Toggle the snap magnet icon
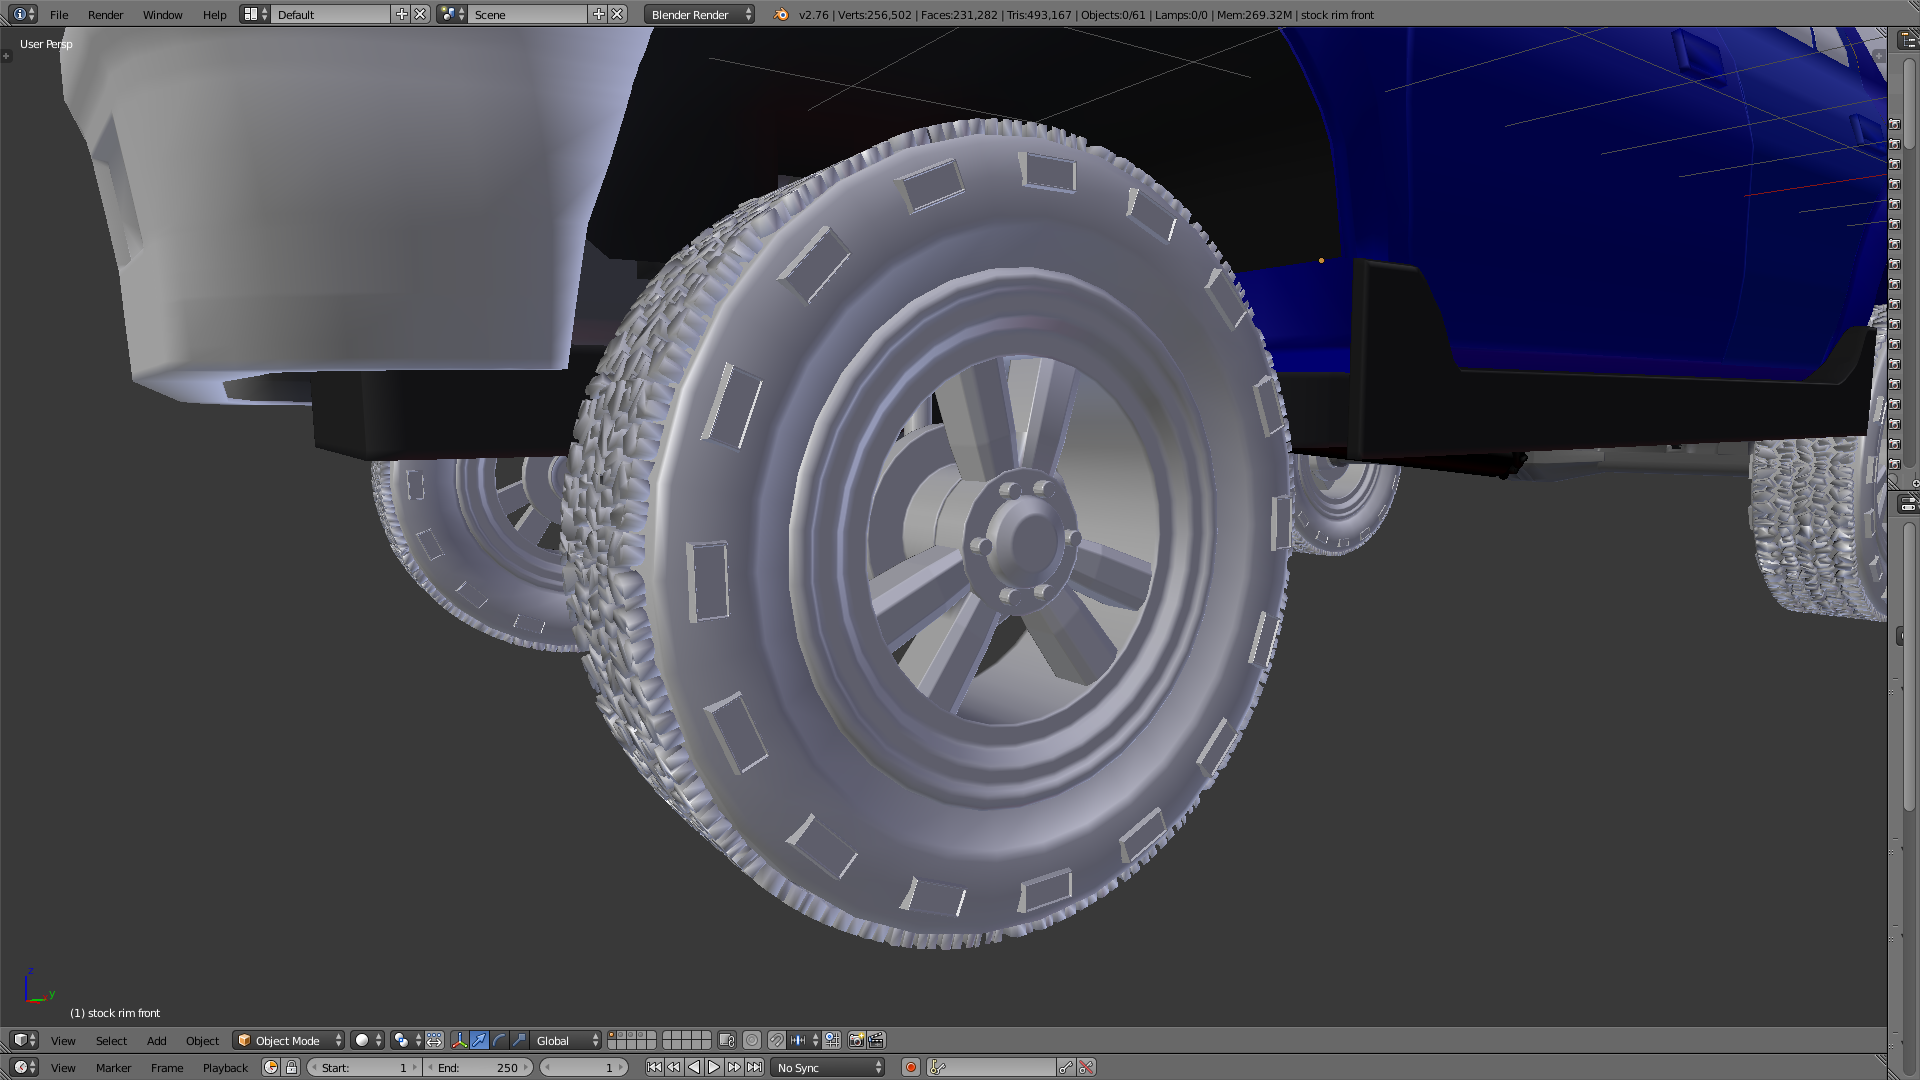The image size is (1920, 1080). [x=776, y=1041]
